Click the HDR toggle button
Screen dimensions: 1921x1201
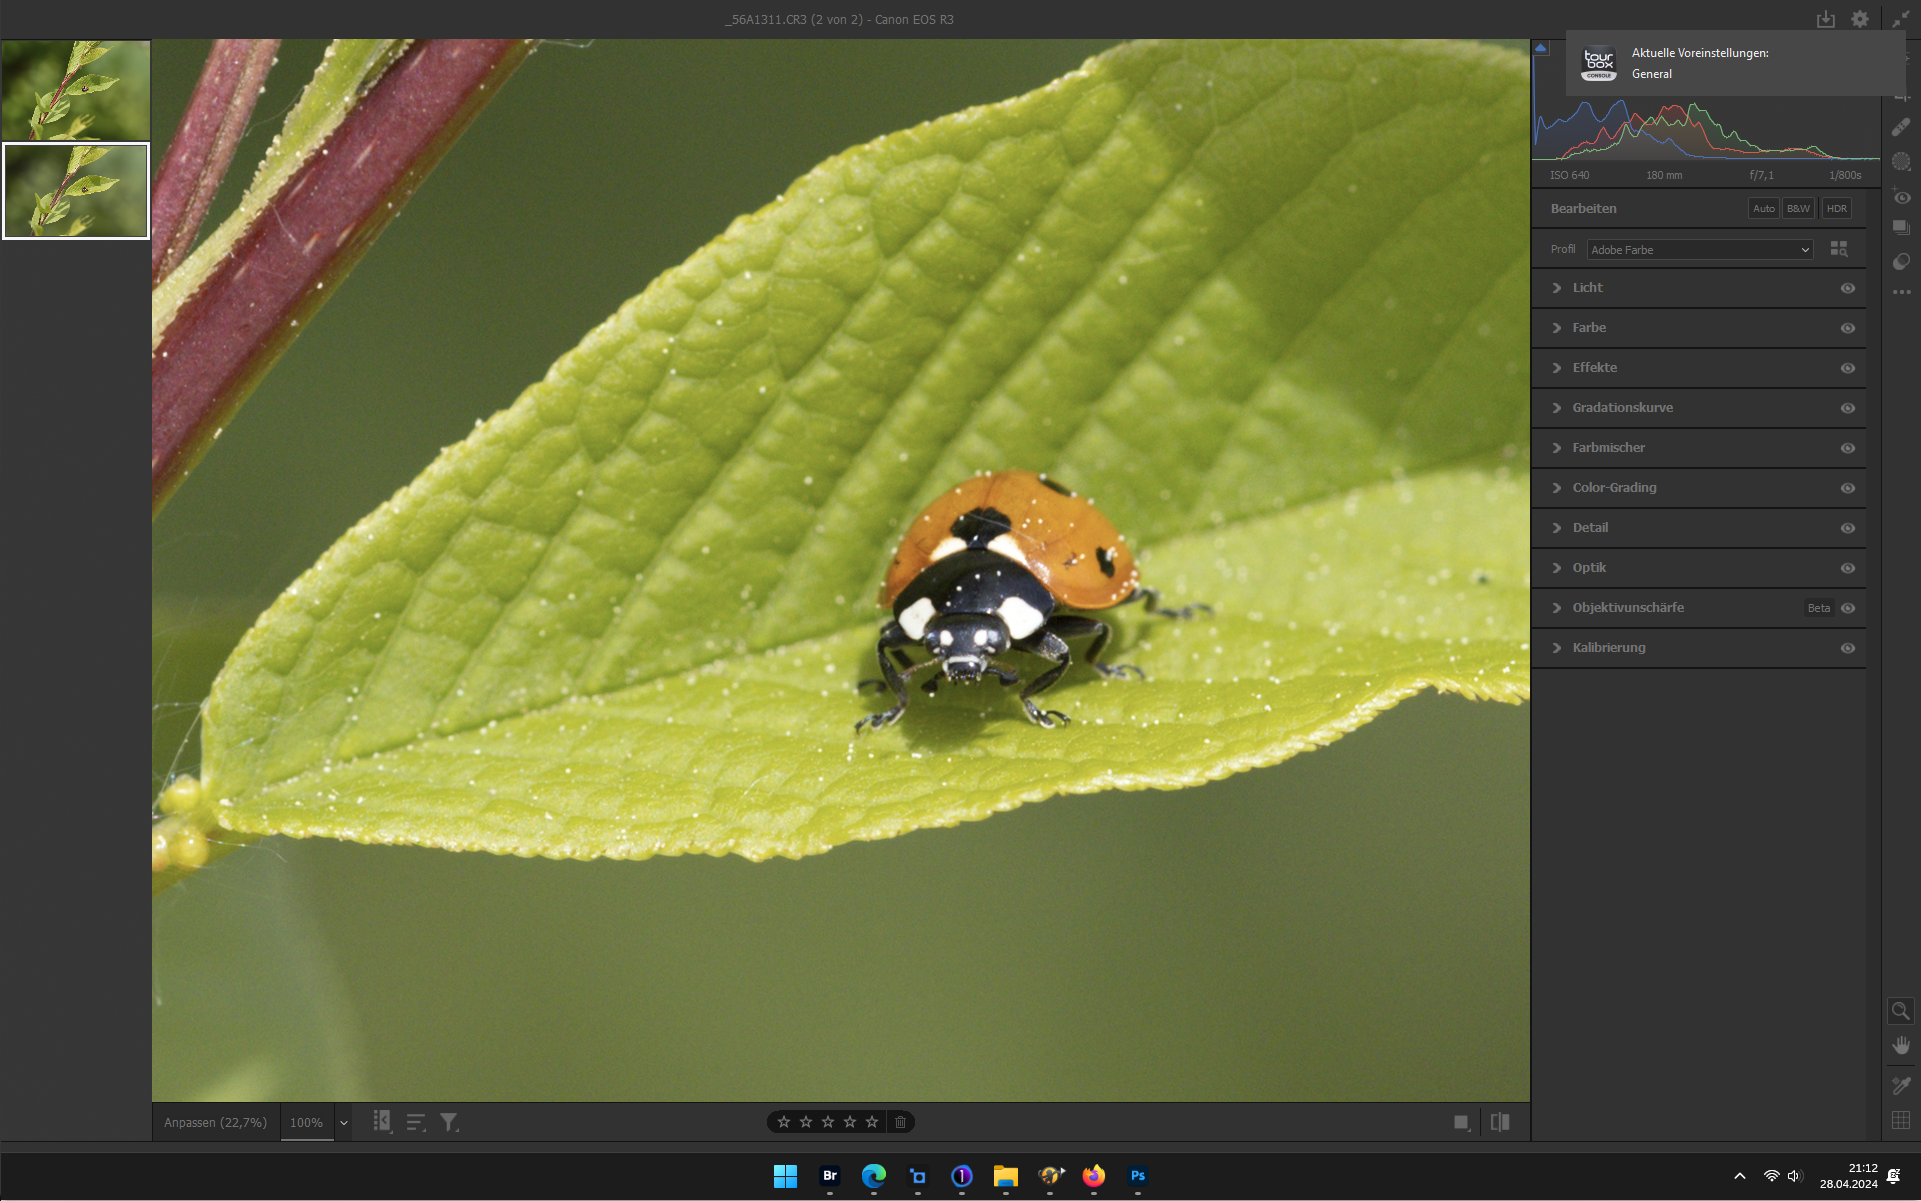coord(1836,208)
